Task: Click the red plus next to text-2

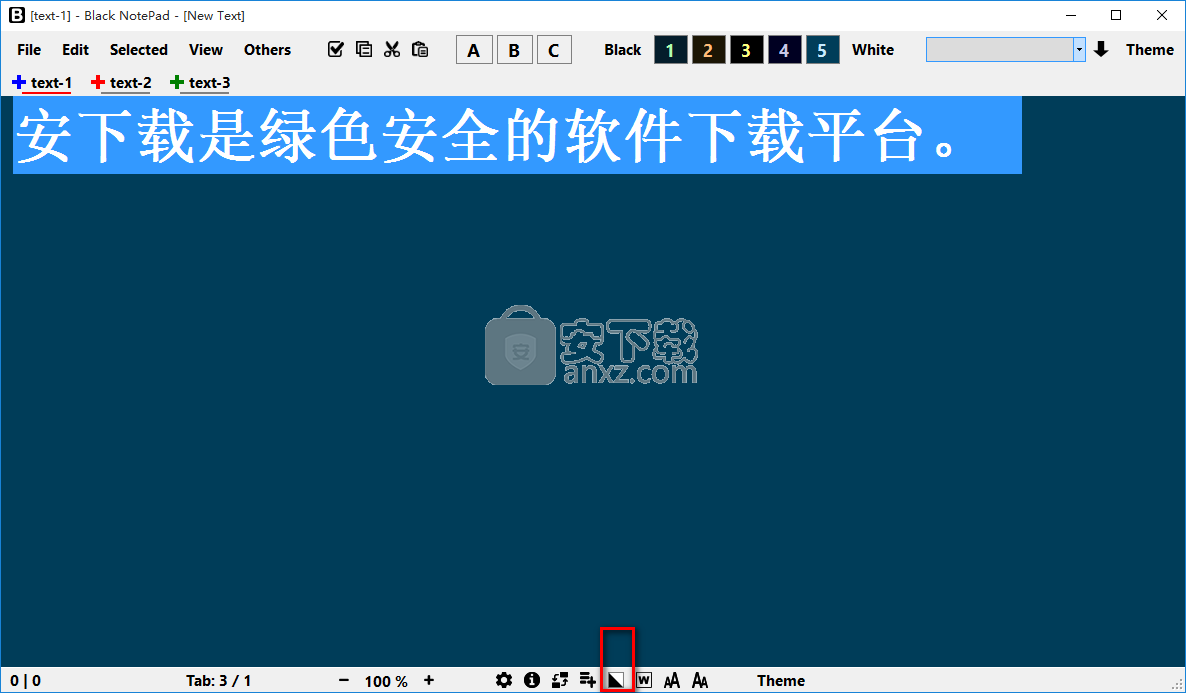Action: click(98, 82)
